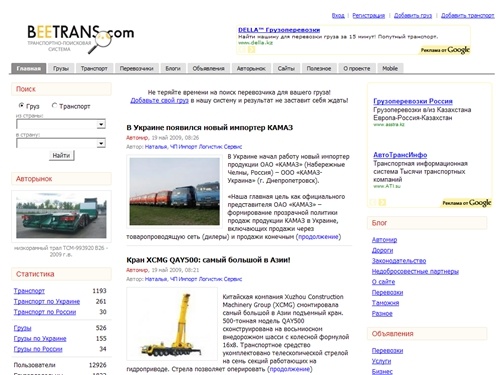The height and width of the screenshot is (375, 500).
Task: Open the Главная tab
Action: (28, 68)
